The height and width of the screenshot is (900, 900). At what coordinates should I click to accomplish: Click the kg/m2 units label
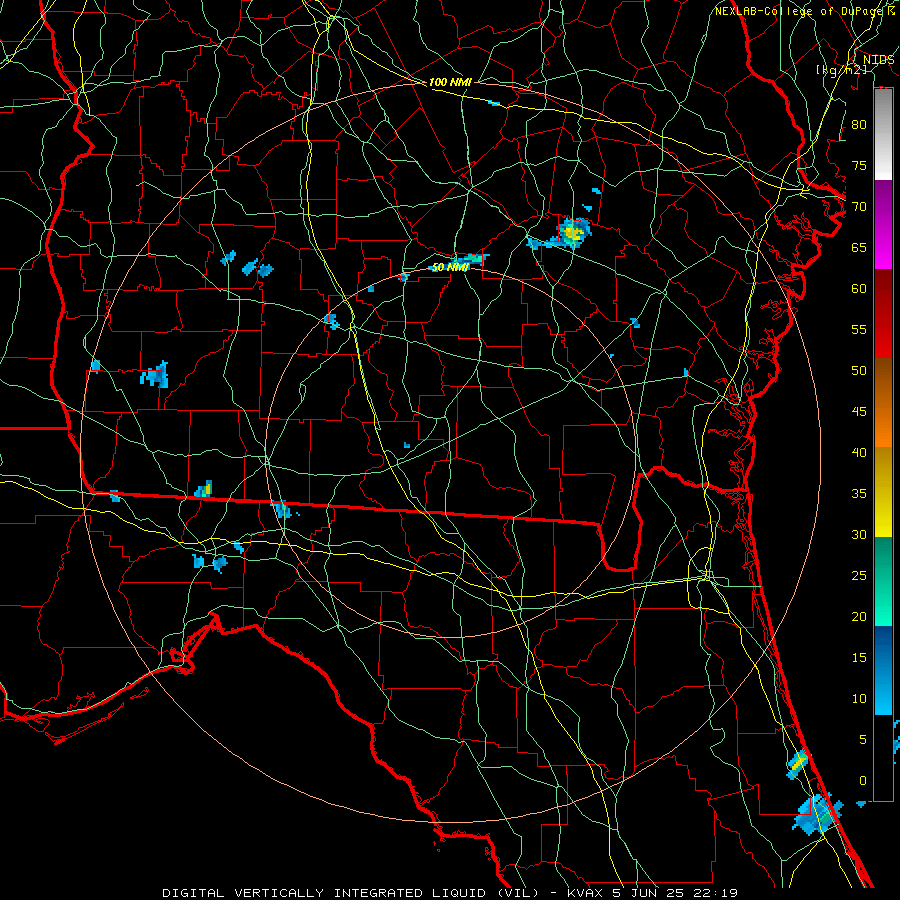point(841,70)
